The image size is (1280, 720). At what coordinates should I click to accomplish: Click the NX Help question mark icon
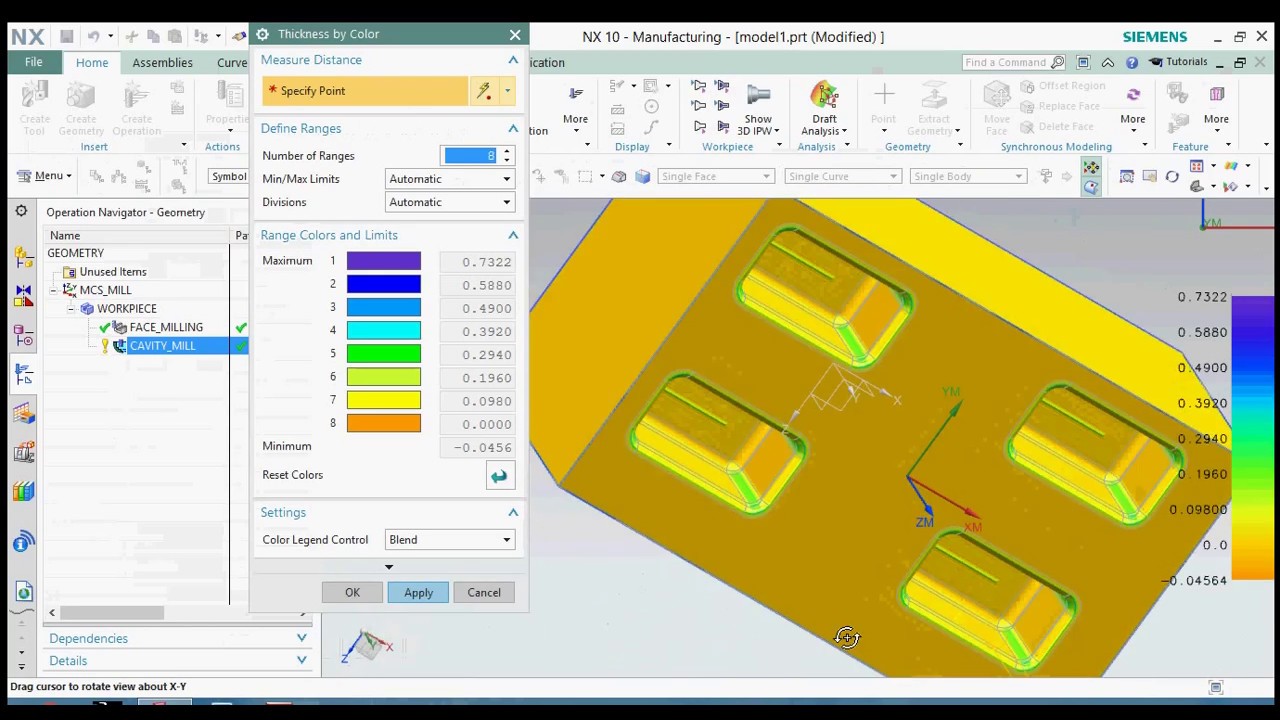point(1132,62)
